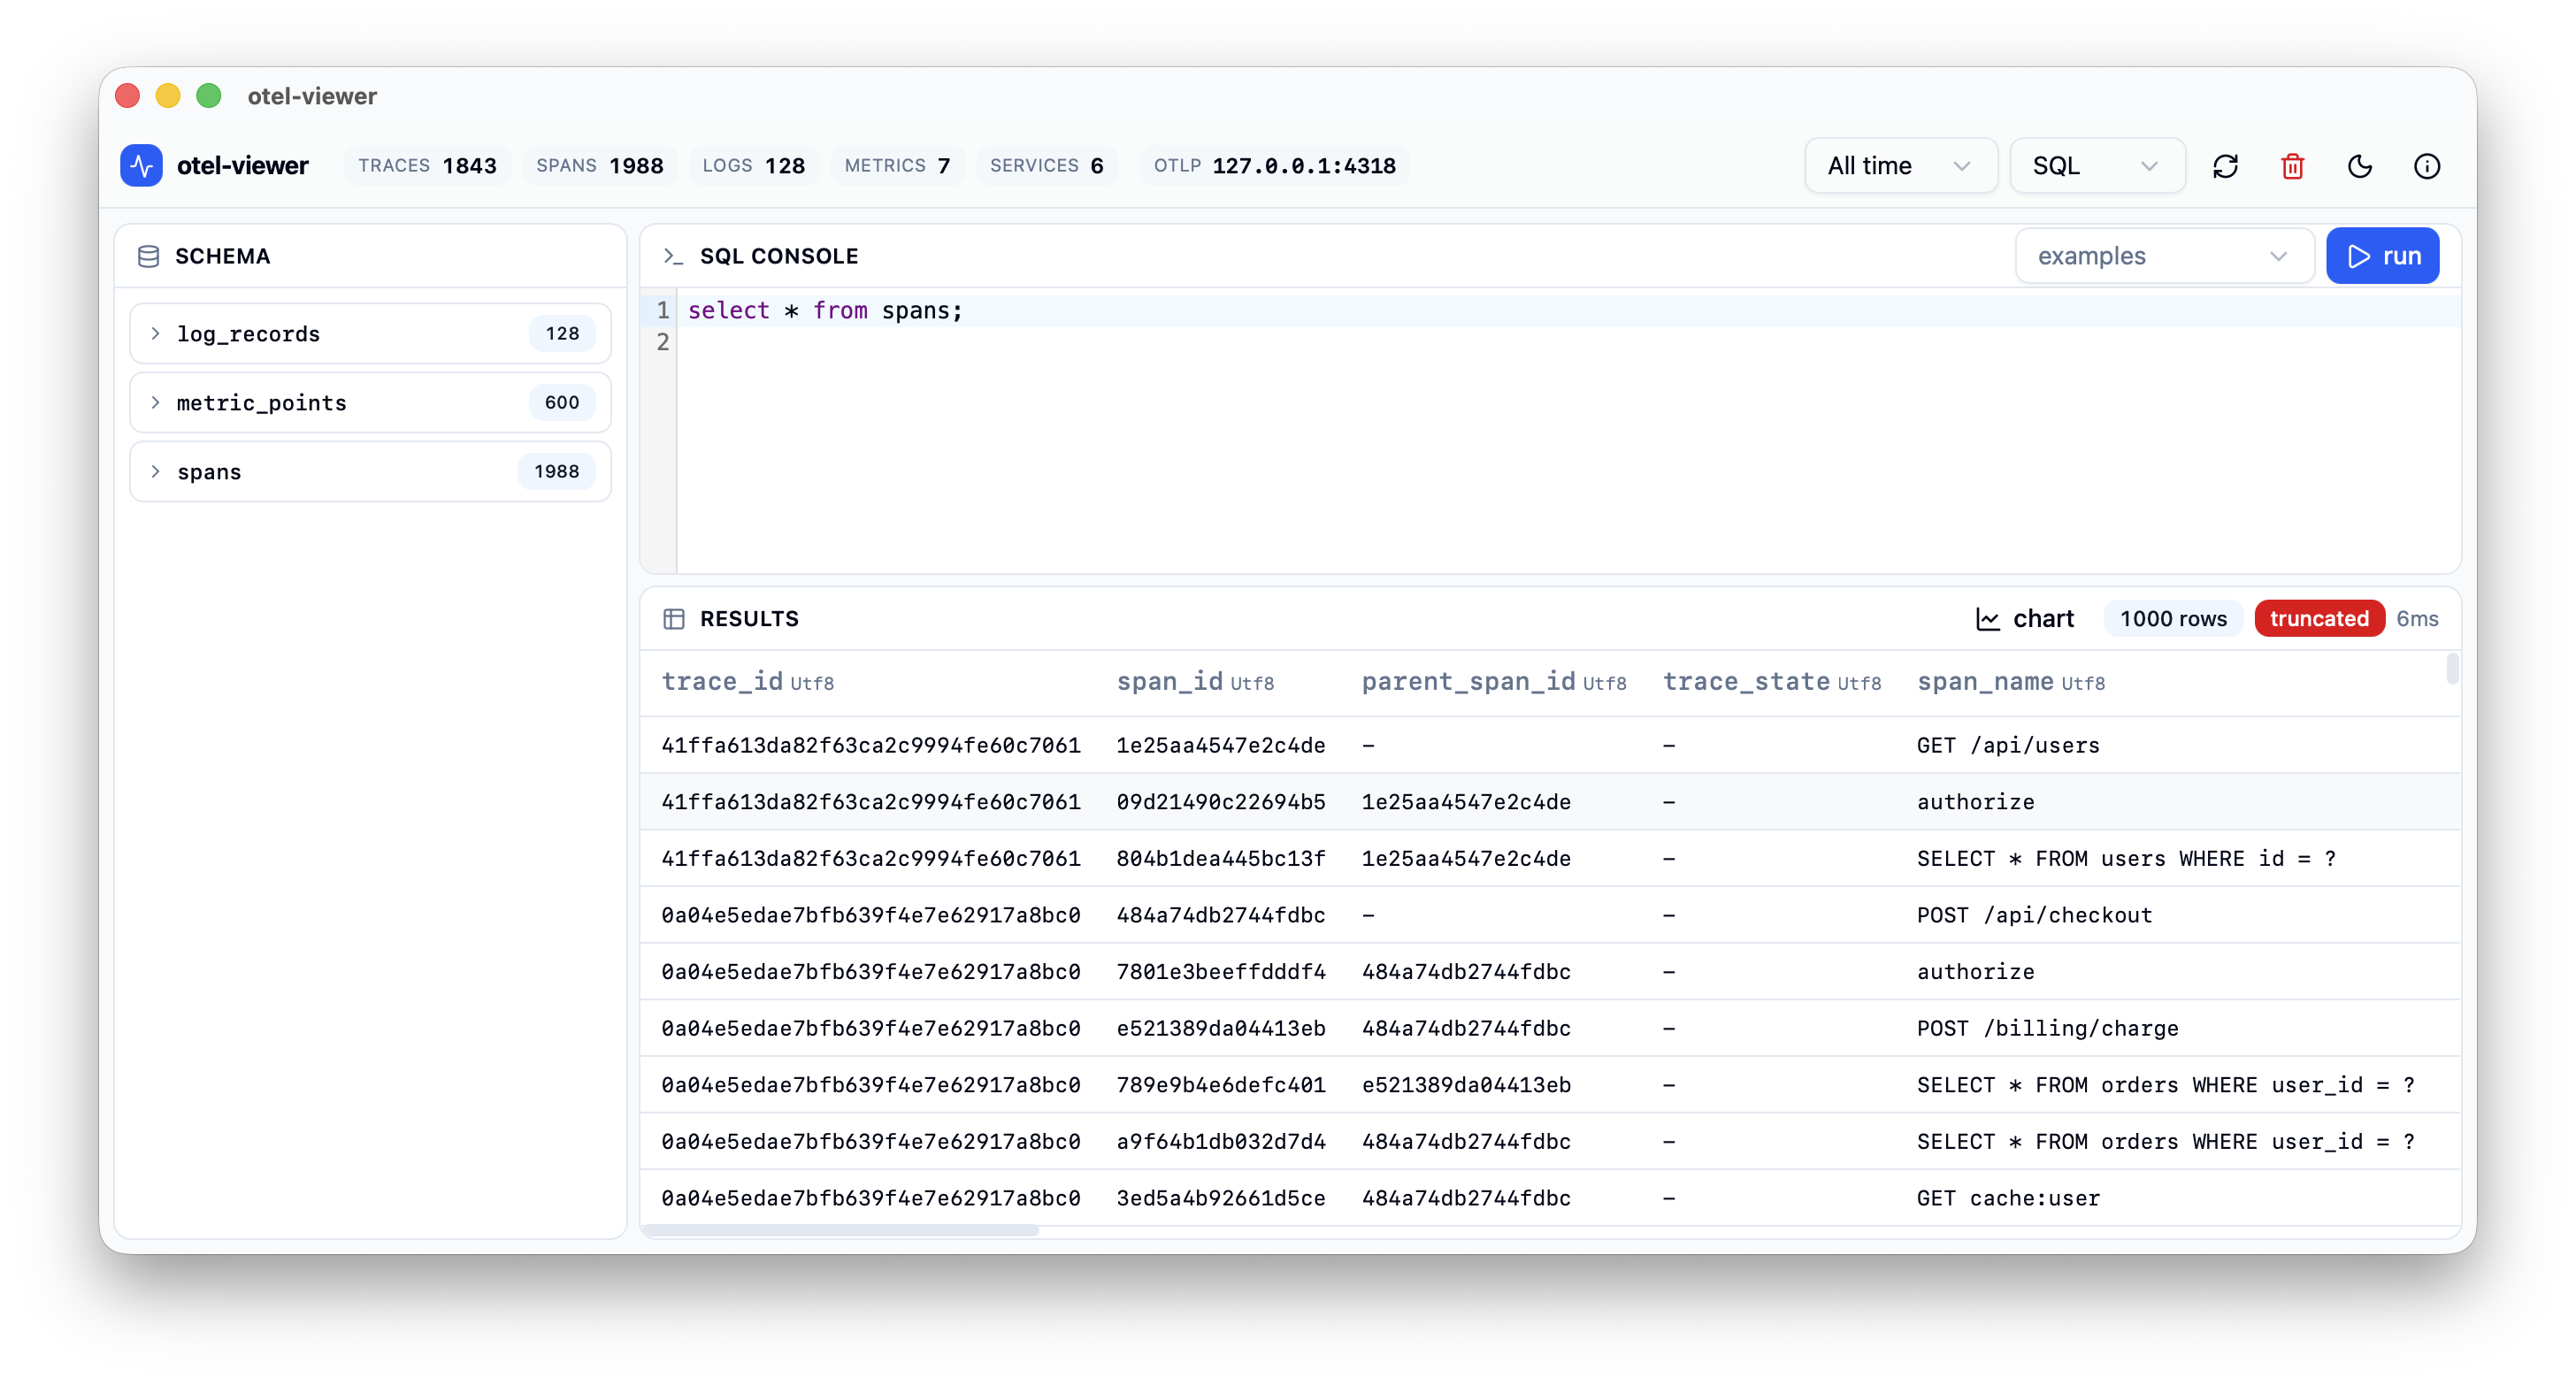Click the span_id column header
Screen dimensions: 2576x1385
(1194, 683)
